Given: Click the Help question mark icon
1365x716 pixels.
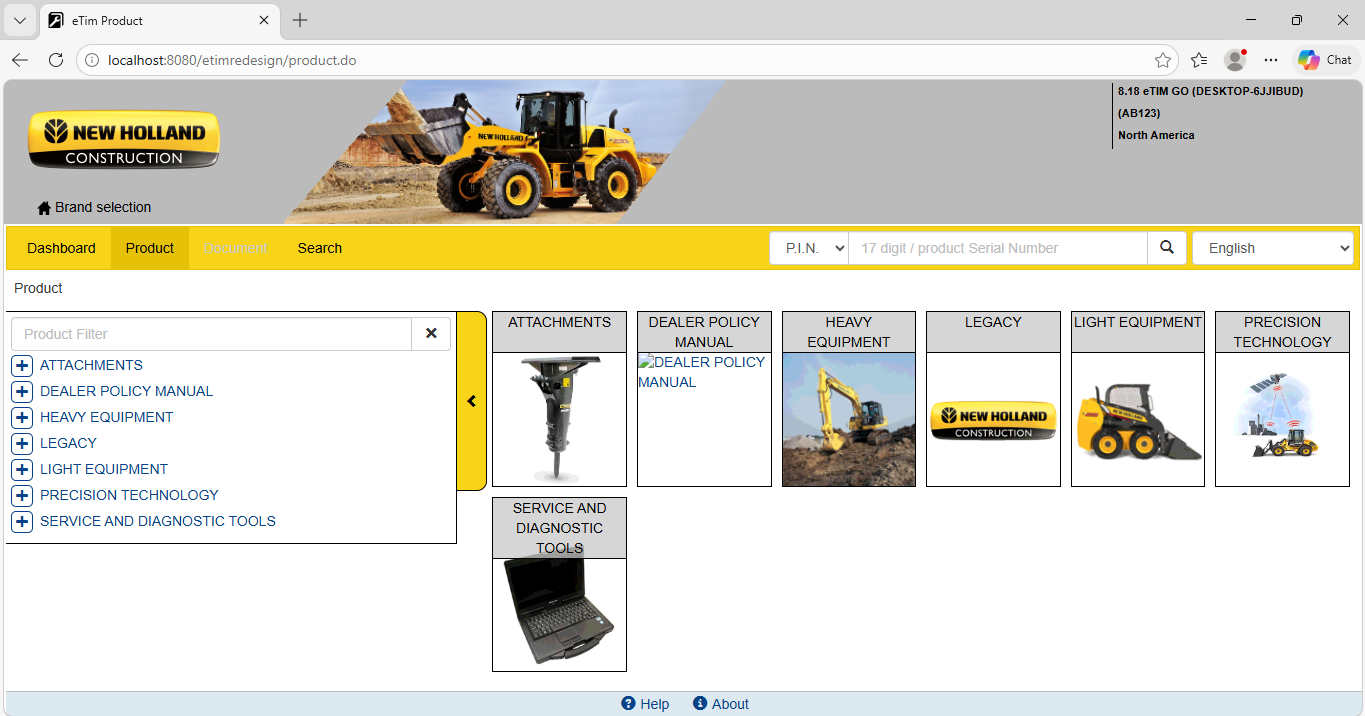Looking at the screenshot, I should pos(628,704).
